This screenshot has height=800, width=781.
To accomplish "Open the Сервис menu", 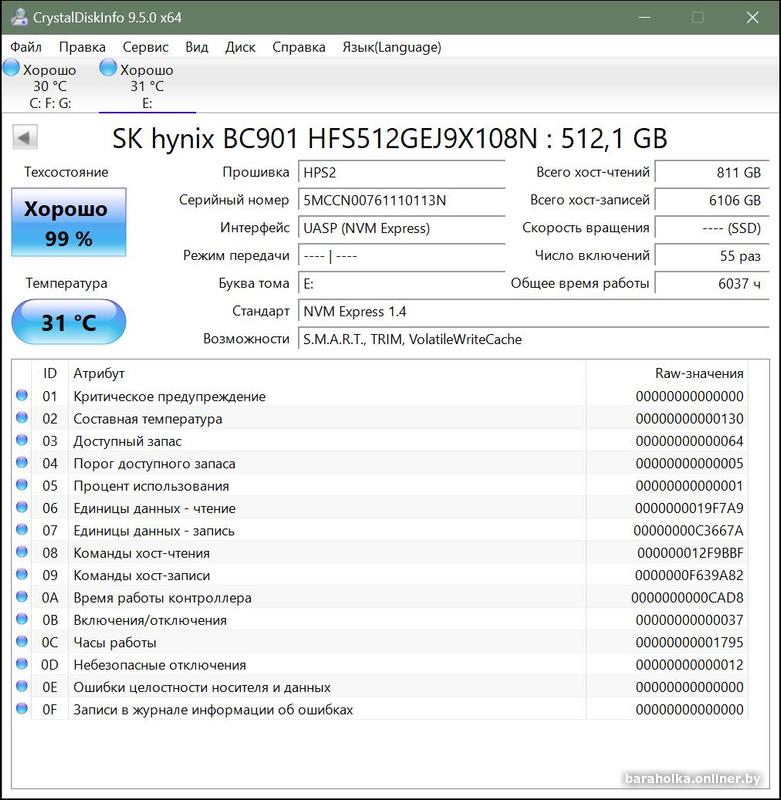I will [x=145, y=47].
